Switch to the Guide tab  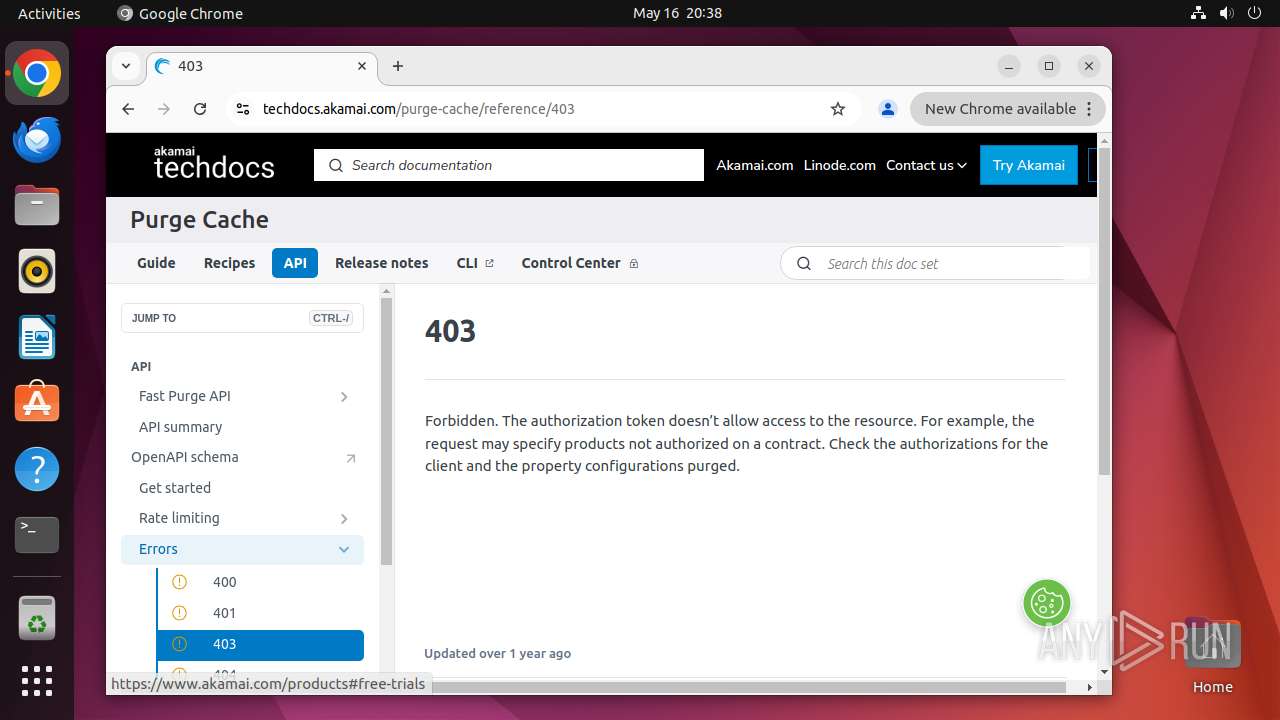(x=156, y=263)
